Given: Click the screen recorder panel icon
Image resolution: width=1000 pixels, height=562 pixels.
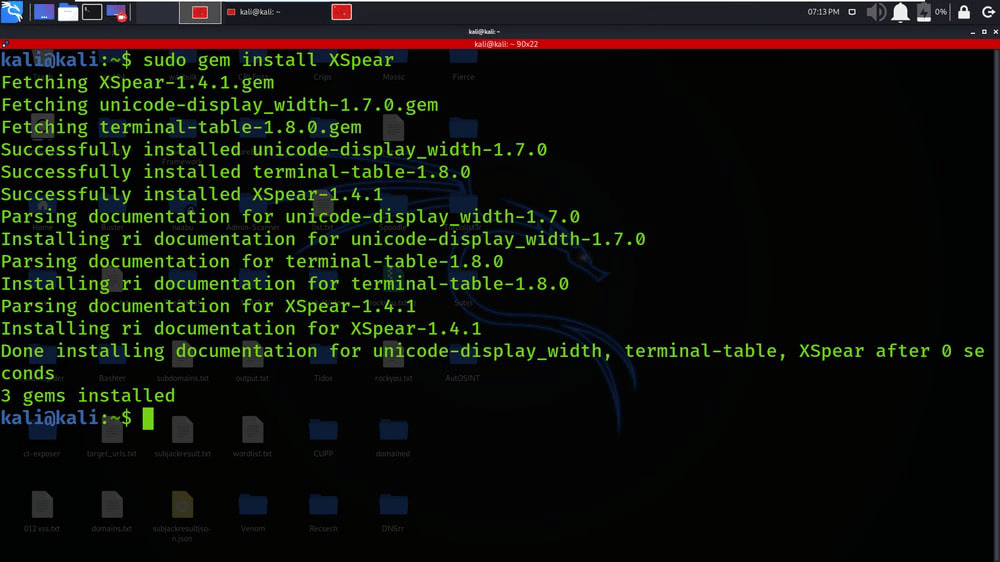Looking at the screenshot, I should (117, 12).
